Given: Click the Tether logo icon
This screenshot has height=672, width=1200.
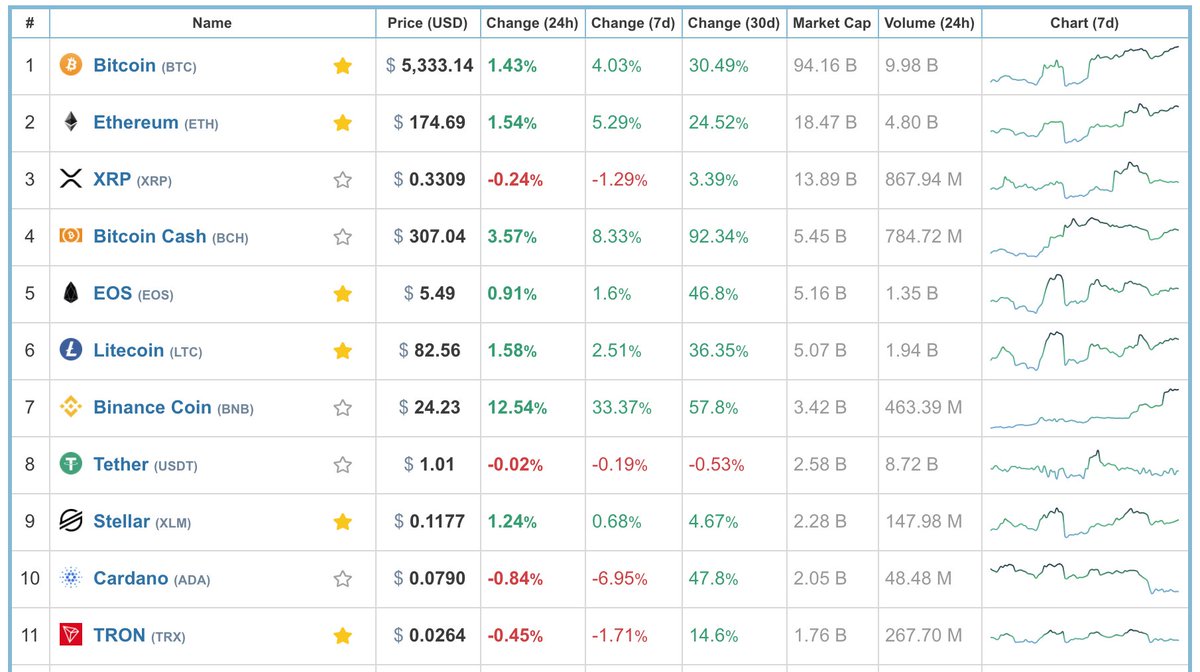Looking at the screenshot, I should click(70, 465).
